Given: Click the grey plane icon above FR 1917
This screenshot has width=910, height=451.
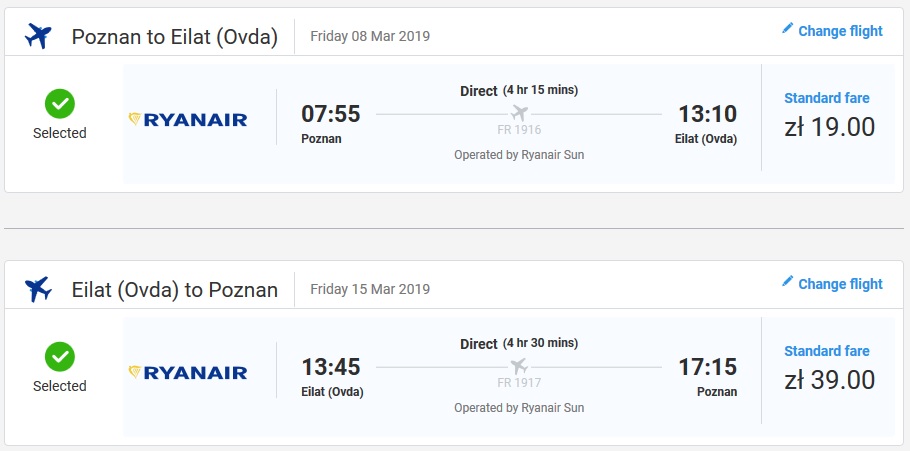Looking at the screenshot, I should point(519,366).
